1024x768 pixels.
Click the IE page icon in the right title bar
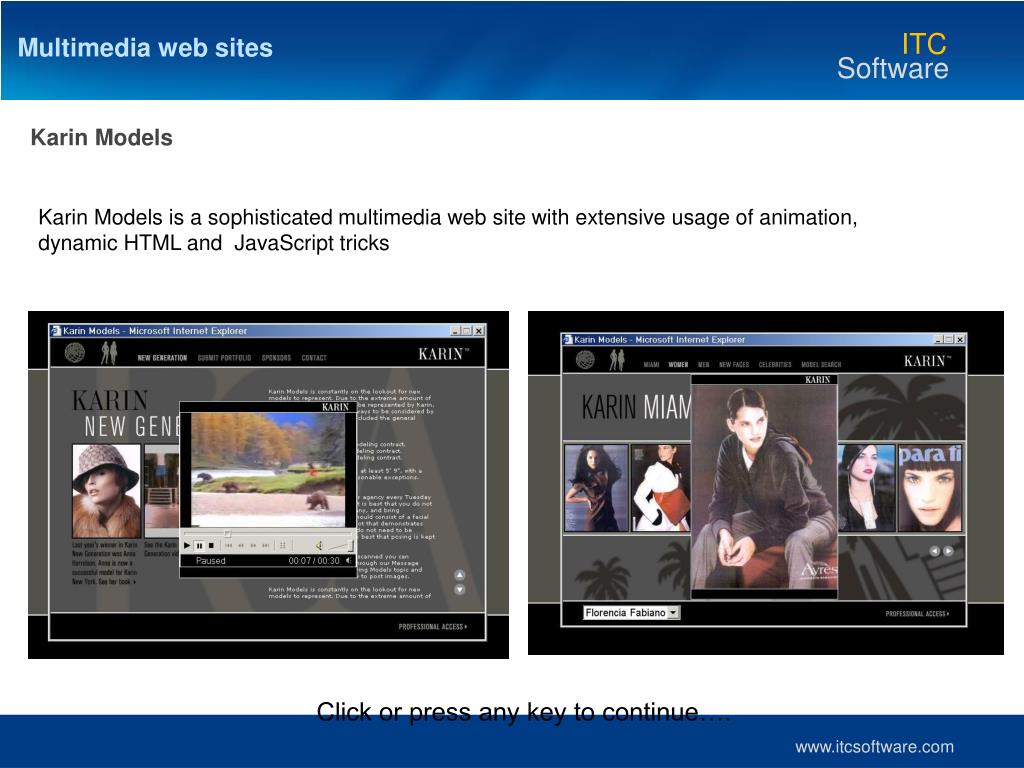click(568, 340)
